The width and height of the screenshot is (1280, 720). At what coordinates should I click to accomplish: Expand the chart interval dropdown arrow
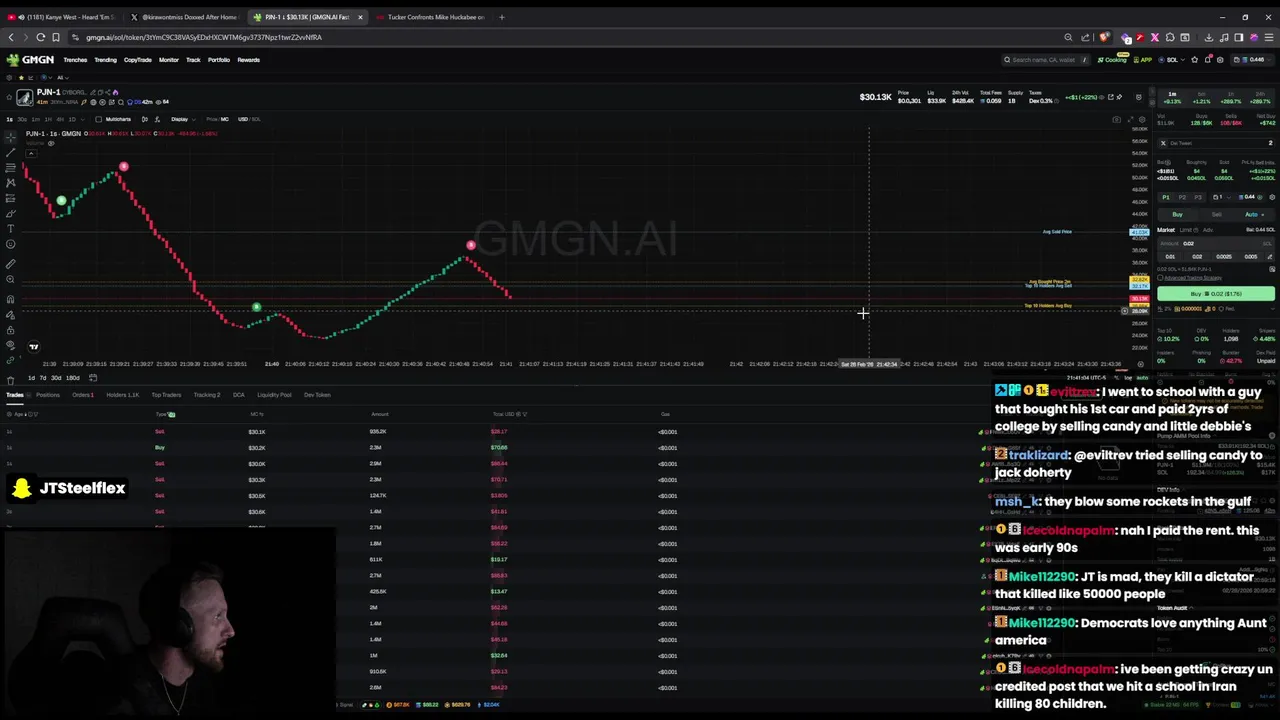(83, 119)
